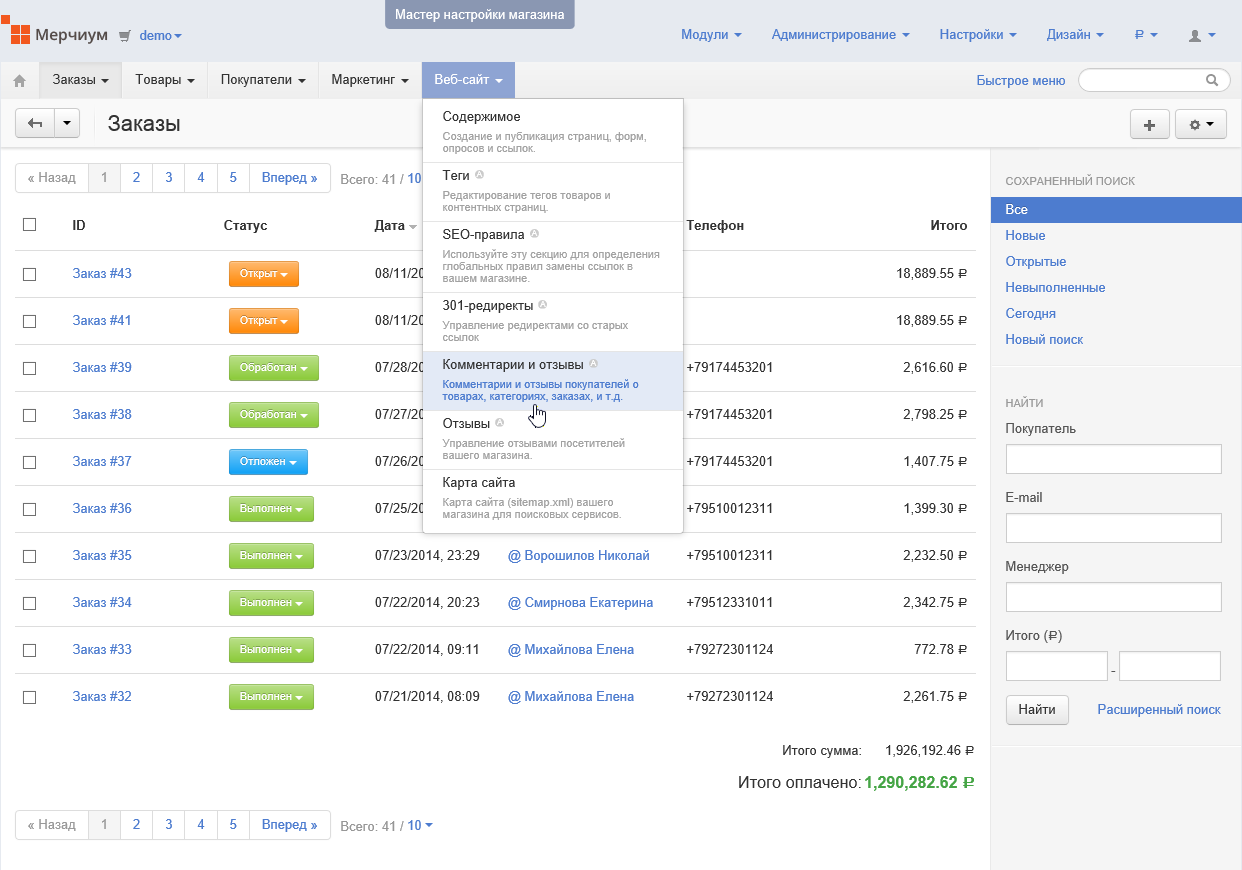The image size is (1242, 870).
Task: Focus the E-mail input field
Action: pyautogui.click(x=1113, y=528)
